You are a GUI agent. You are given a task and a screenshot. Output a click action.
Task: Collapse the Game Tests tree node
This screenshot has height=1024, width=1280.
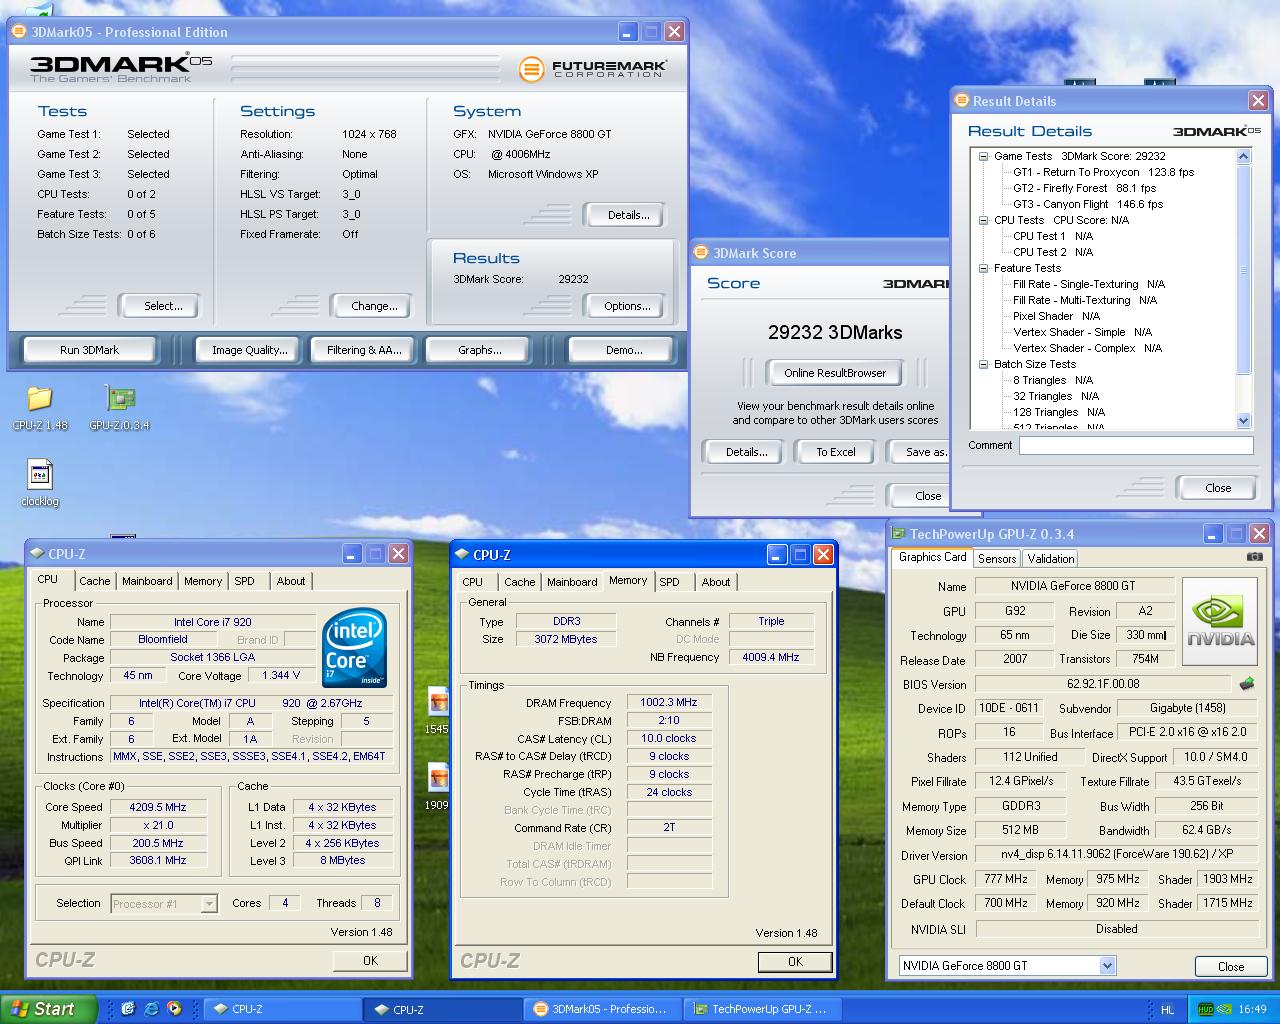point(983,156)
